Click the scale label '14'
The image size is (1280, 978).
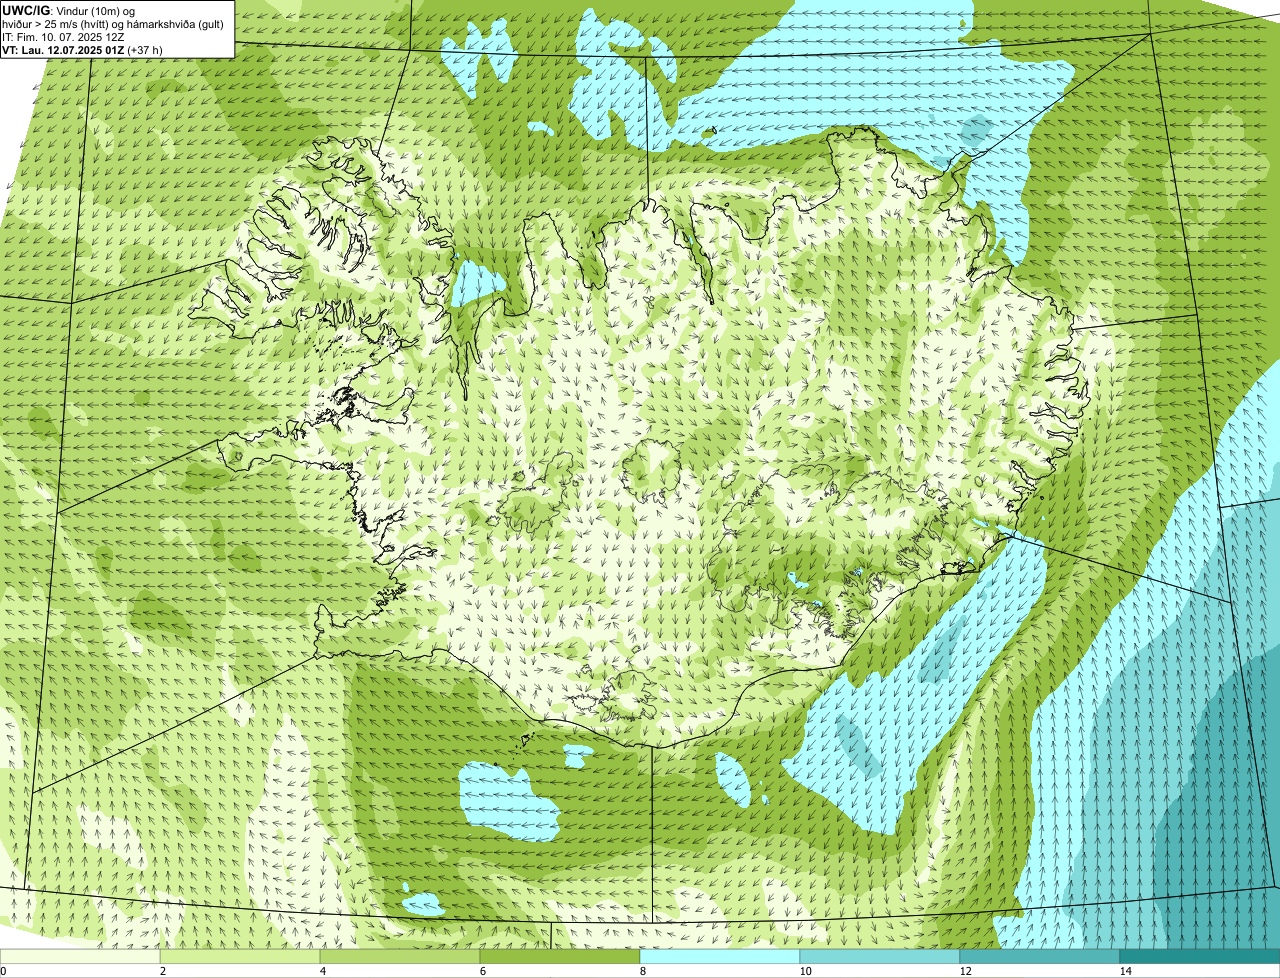tap(1125, 971)
